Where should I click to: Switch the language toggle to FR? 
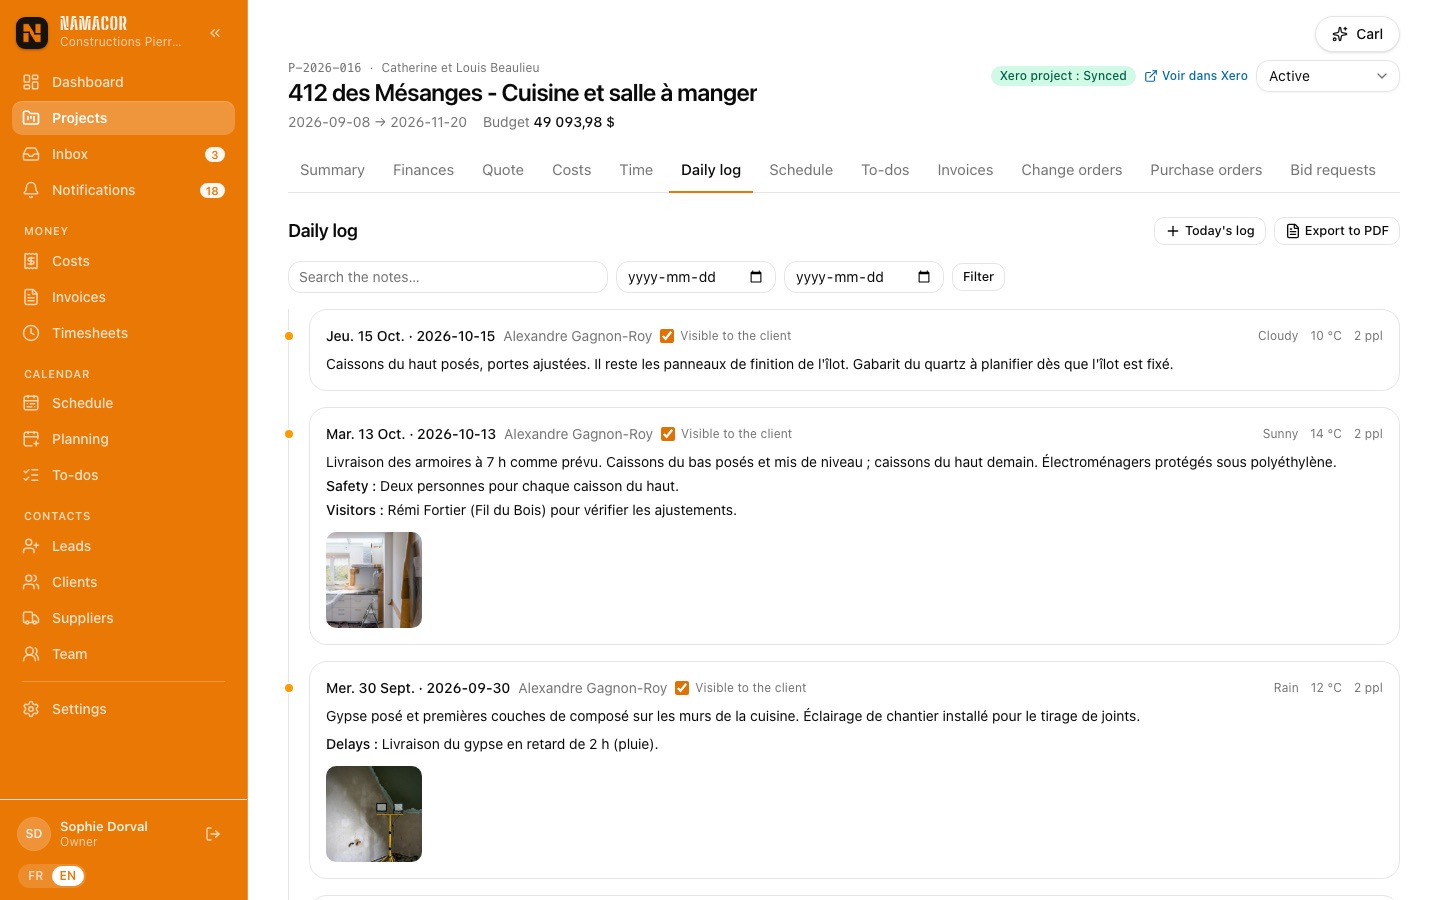pyautogui.click(x=36, y=876)
